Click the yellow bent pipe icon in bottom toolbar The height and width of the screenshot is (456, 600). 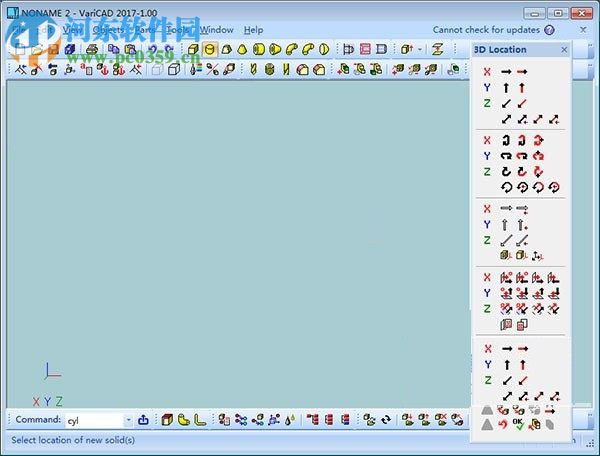click(184, 420)
